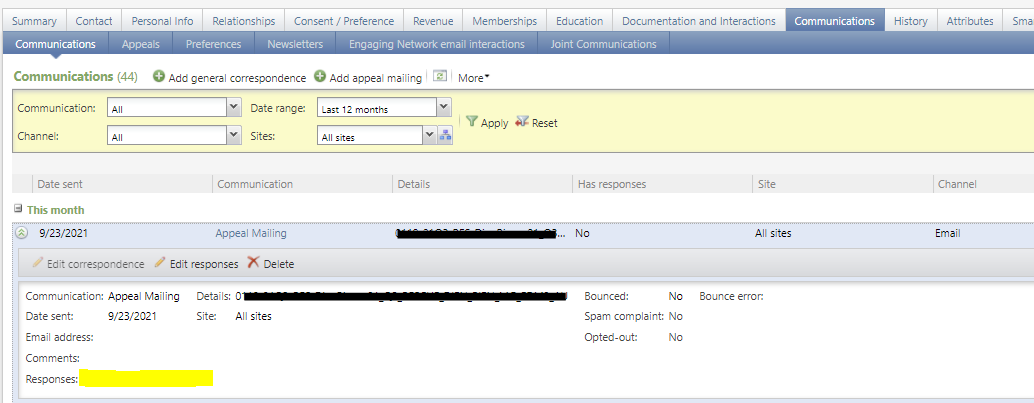
Task: Sort by the Details column header
Action: point(483,184)
